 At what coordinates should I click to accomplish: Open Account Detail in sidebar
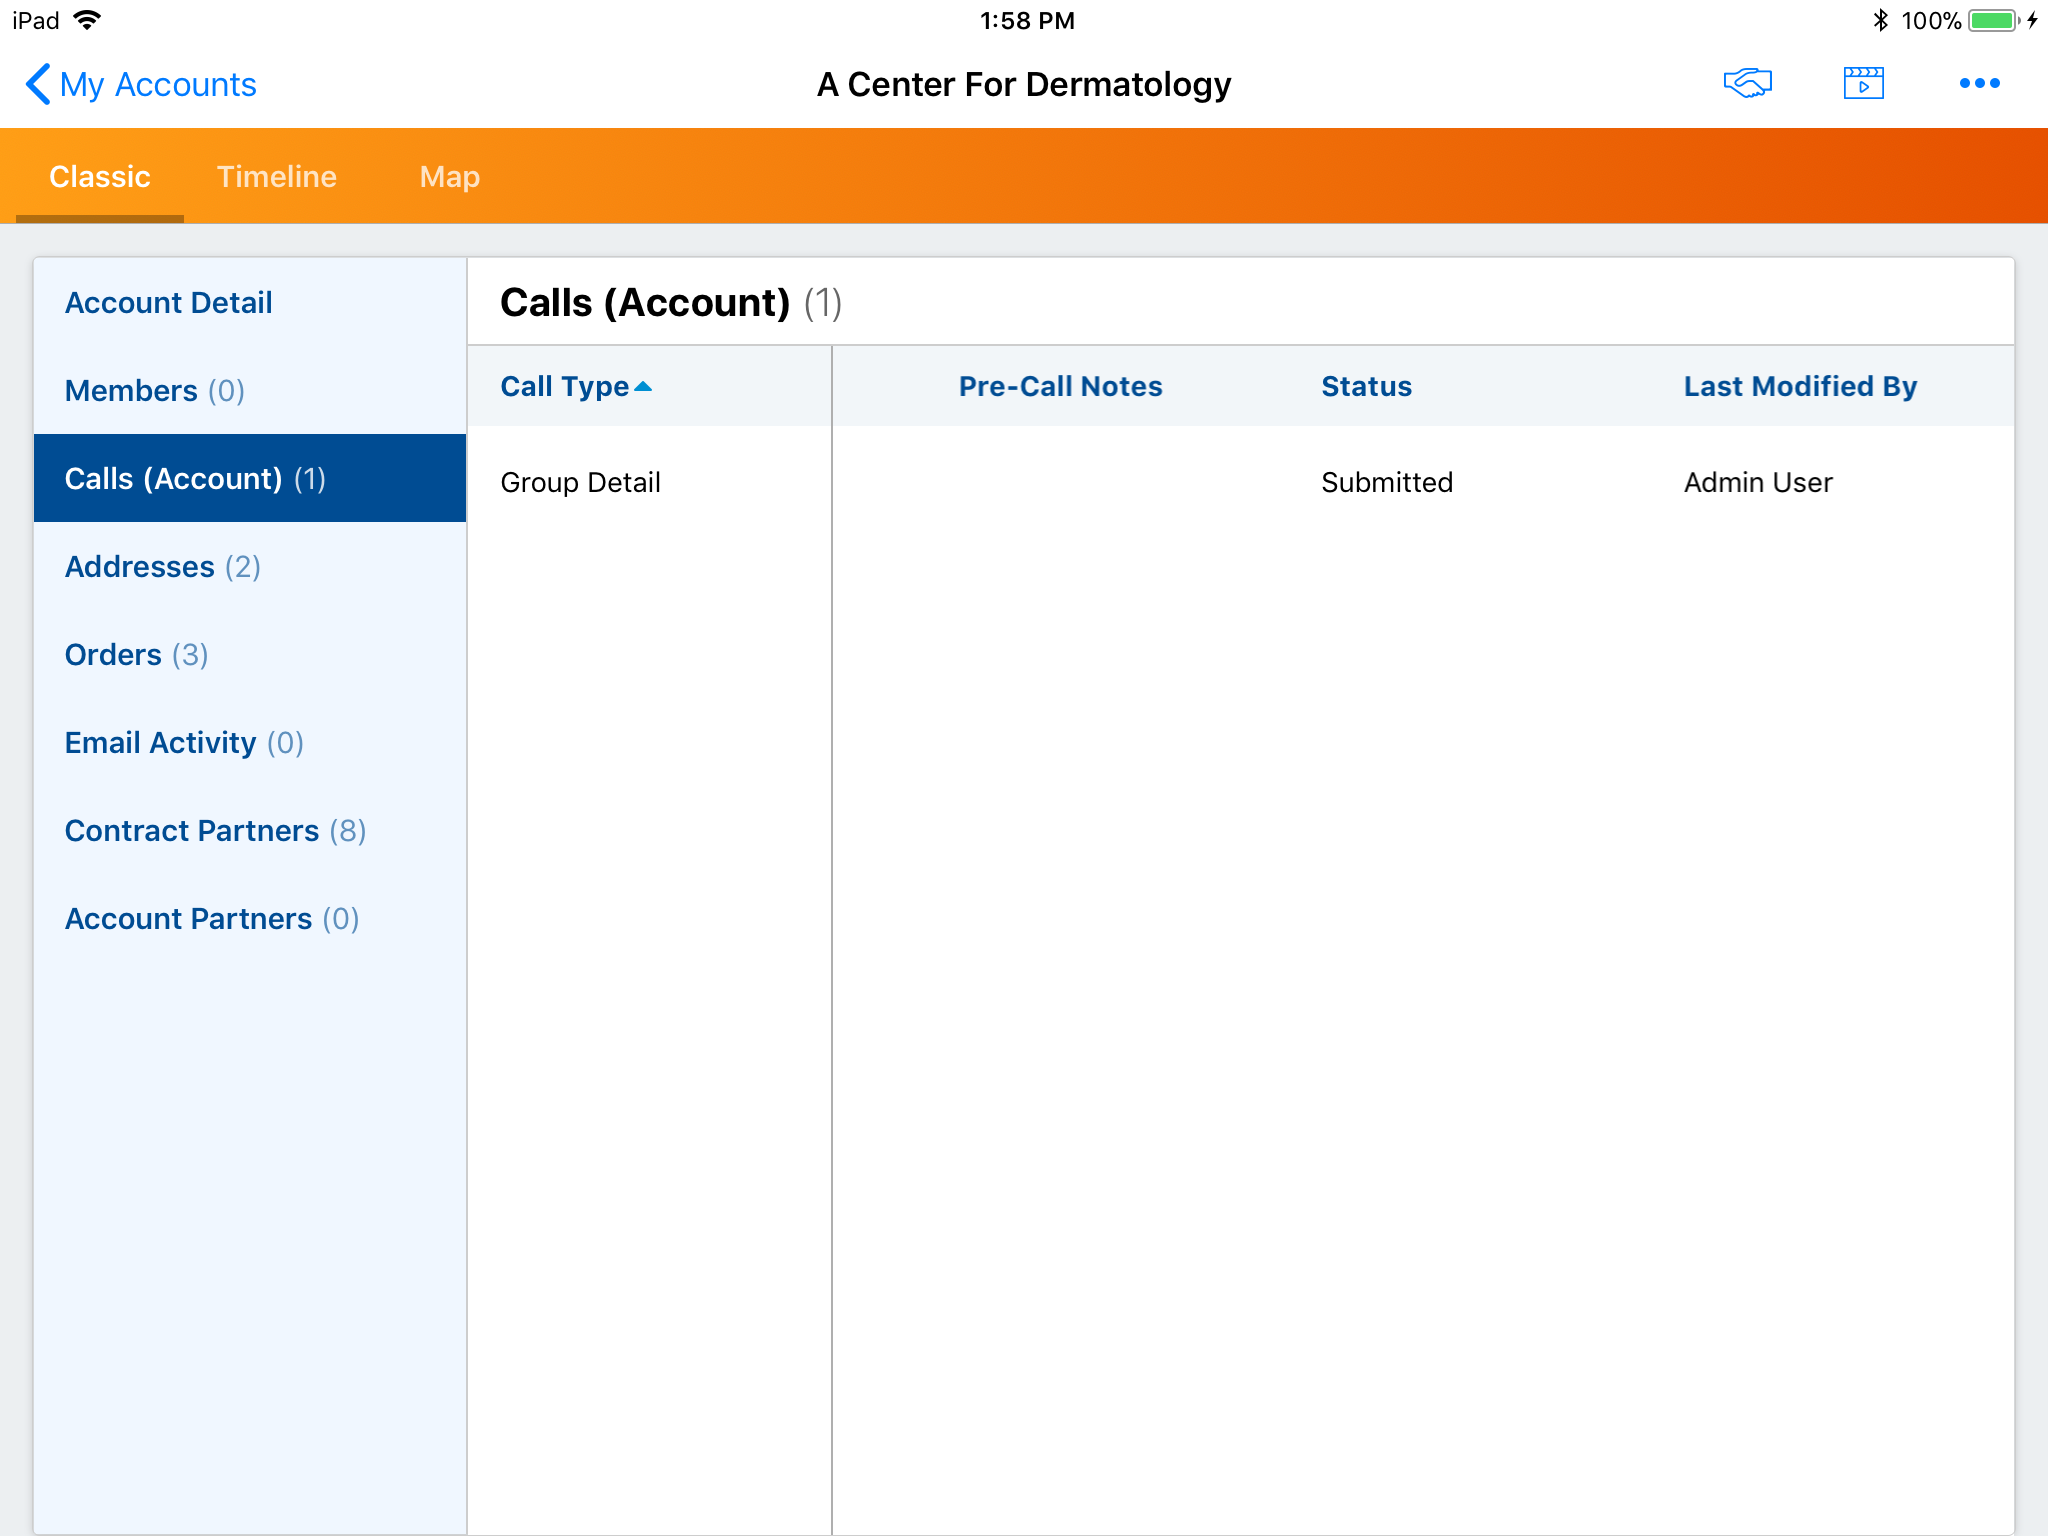(168, 303)
